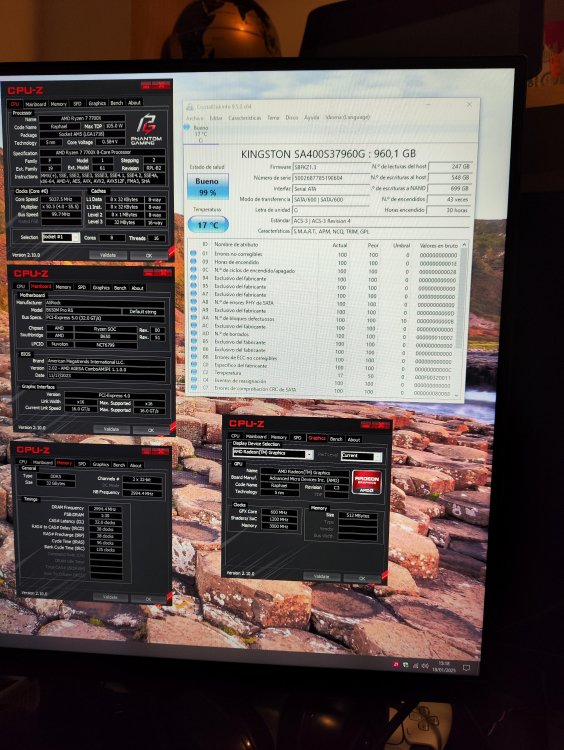Click the SMART attribute list scrollbar
564x750 pixels.
460,319
